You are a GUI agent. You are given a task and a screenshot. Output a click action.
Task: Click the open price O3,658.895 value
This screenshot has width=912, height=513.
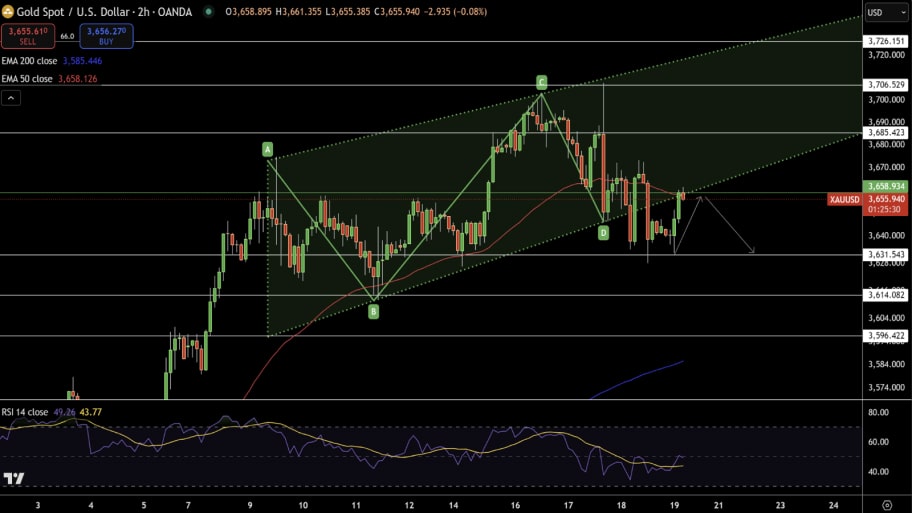point(249,12)
